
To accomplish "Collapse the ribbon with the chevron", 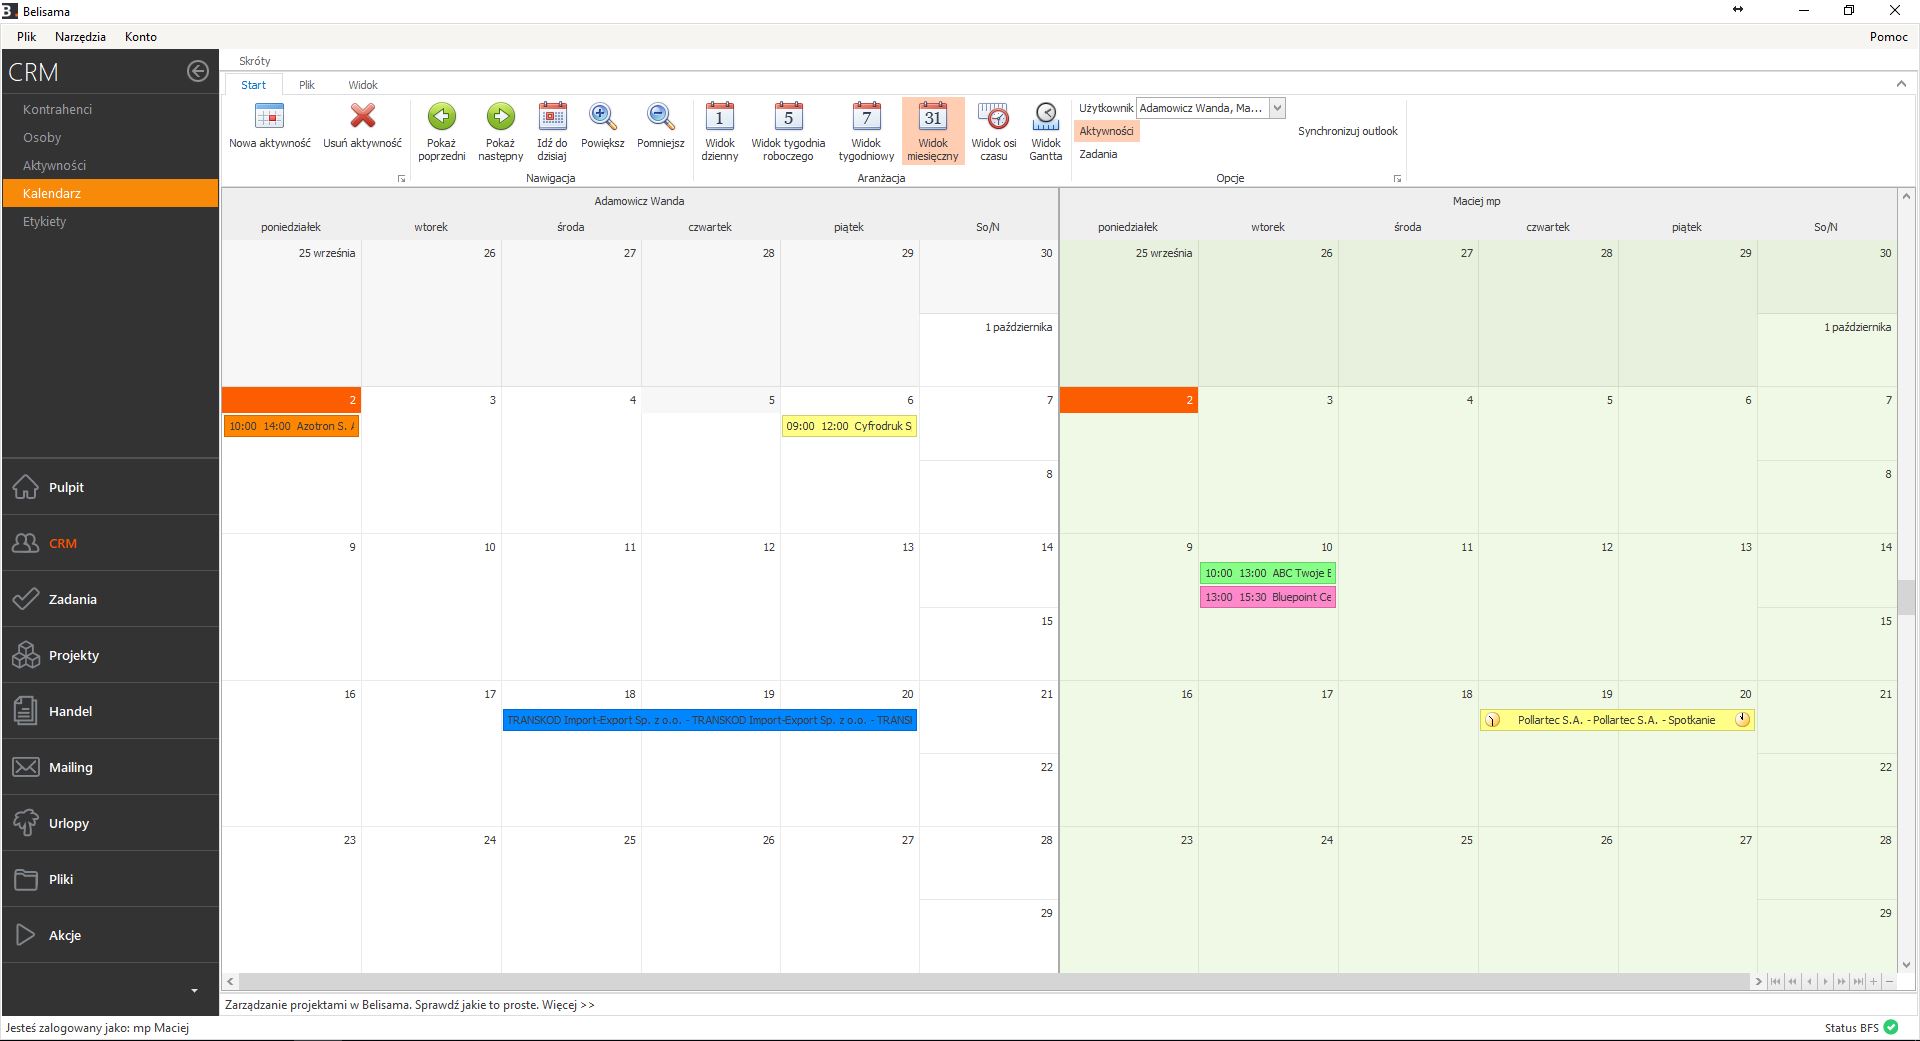I will [1901, 84].
